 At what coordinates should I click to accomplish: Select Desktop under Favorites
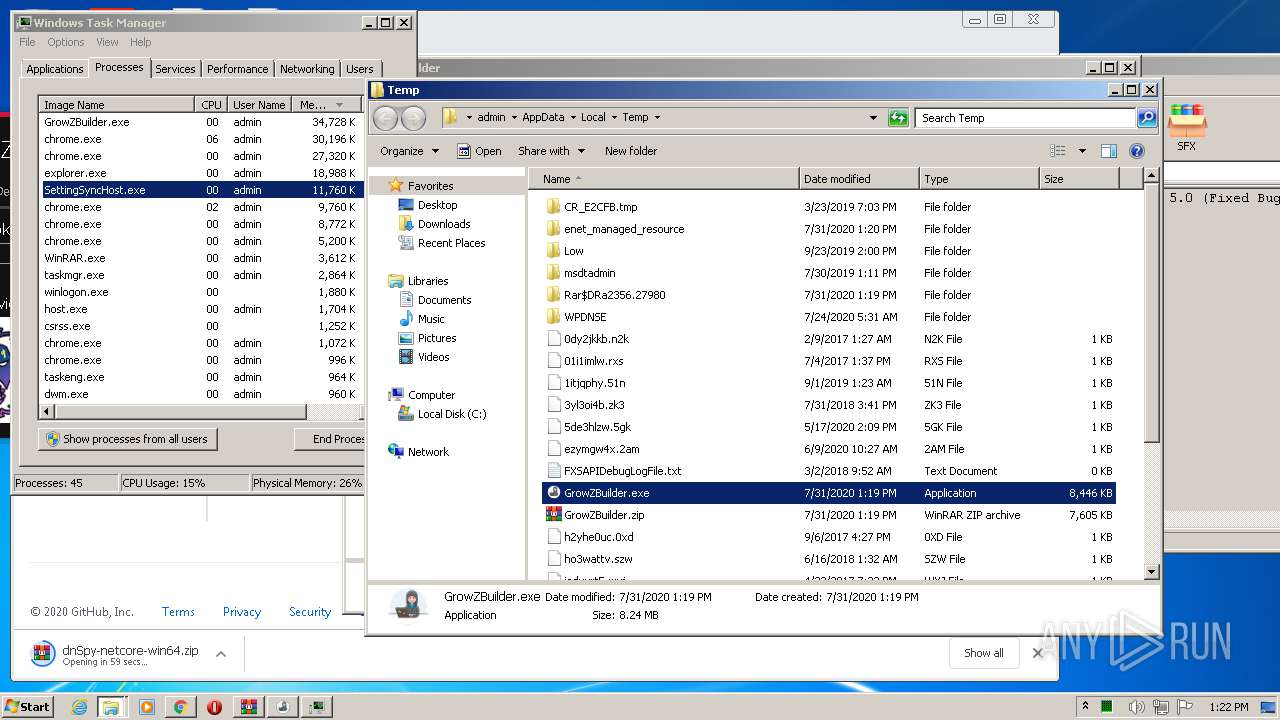click(437, 205)
